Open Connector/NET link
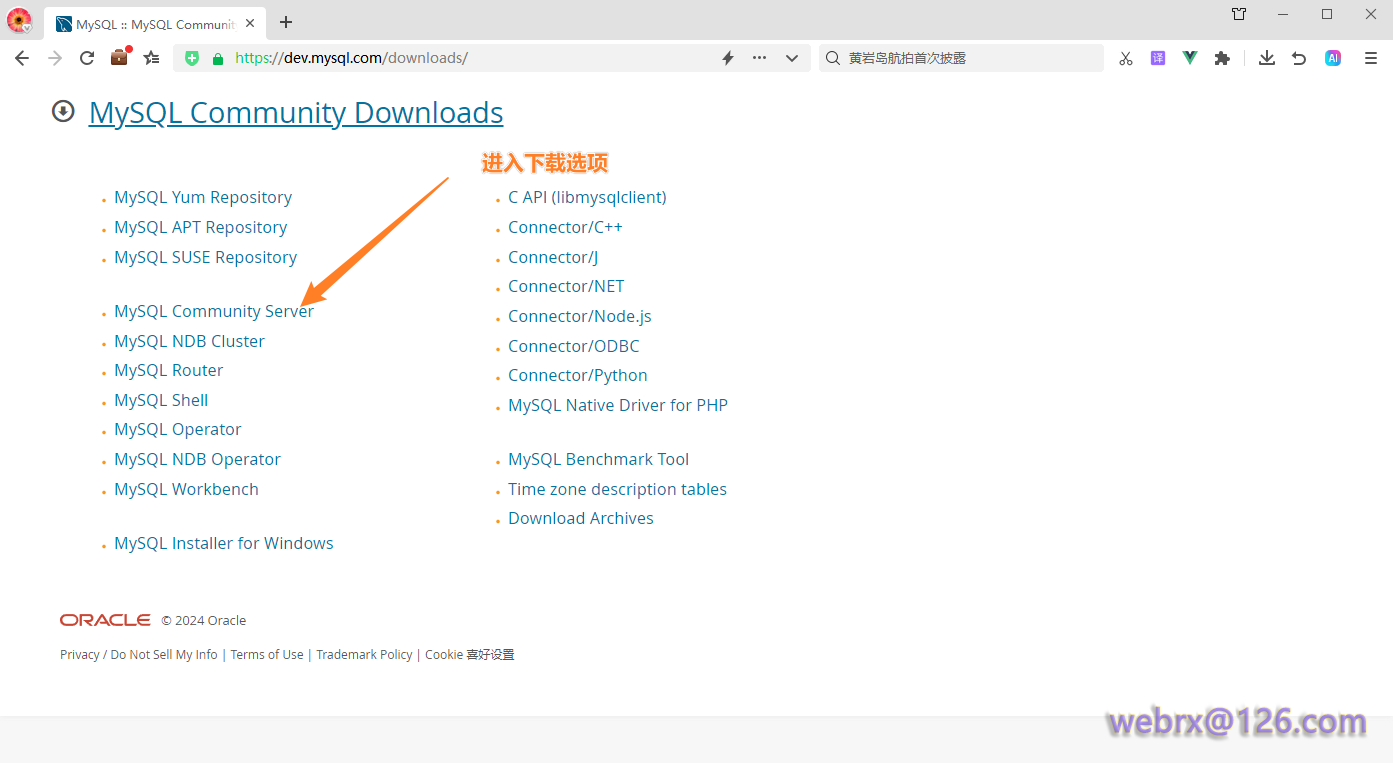Image resolution: width=1393 pixels, height=763 pixels. [566, 287]
